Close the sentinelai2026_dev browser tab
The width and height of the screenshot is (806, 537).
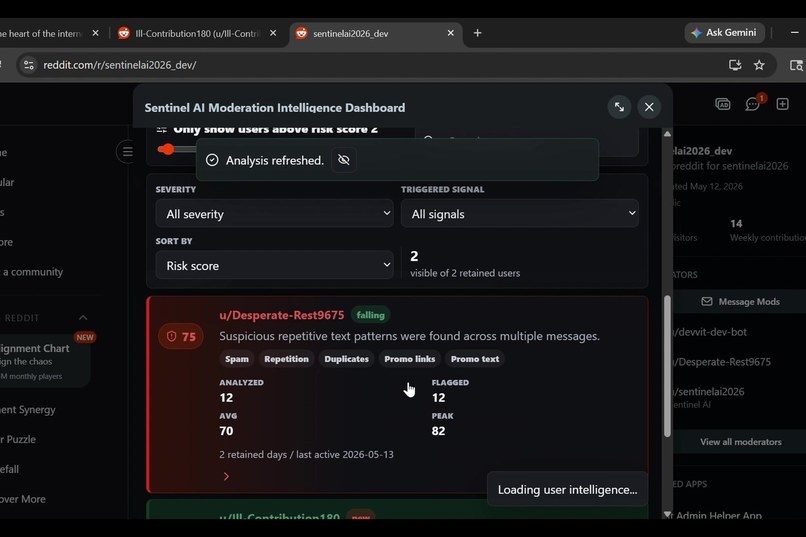[x=451, y=33]
